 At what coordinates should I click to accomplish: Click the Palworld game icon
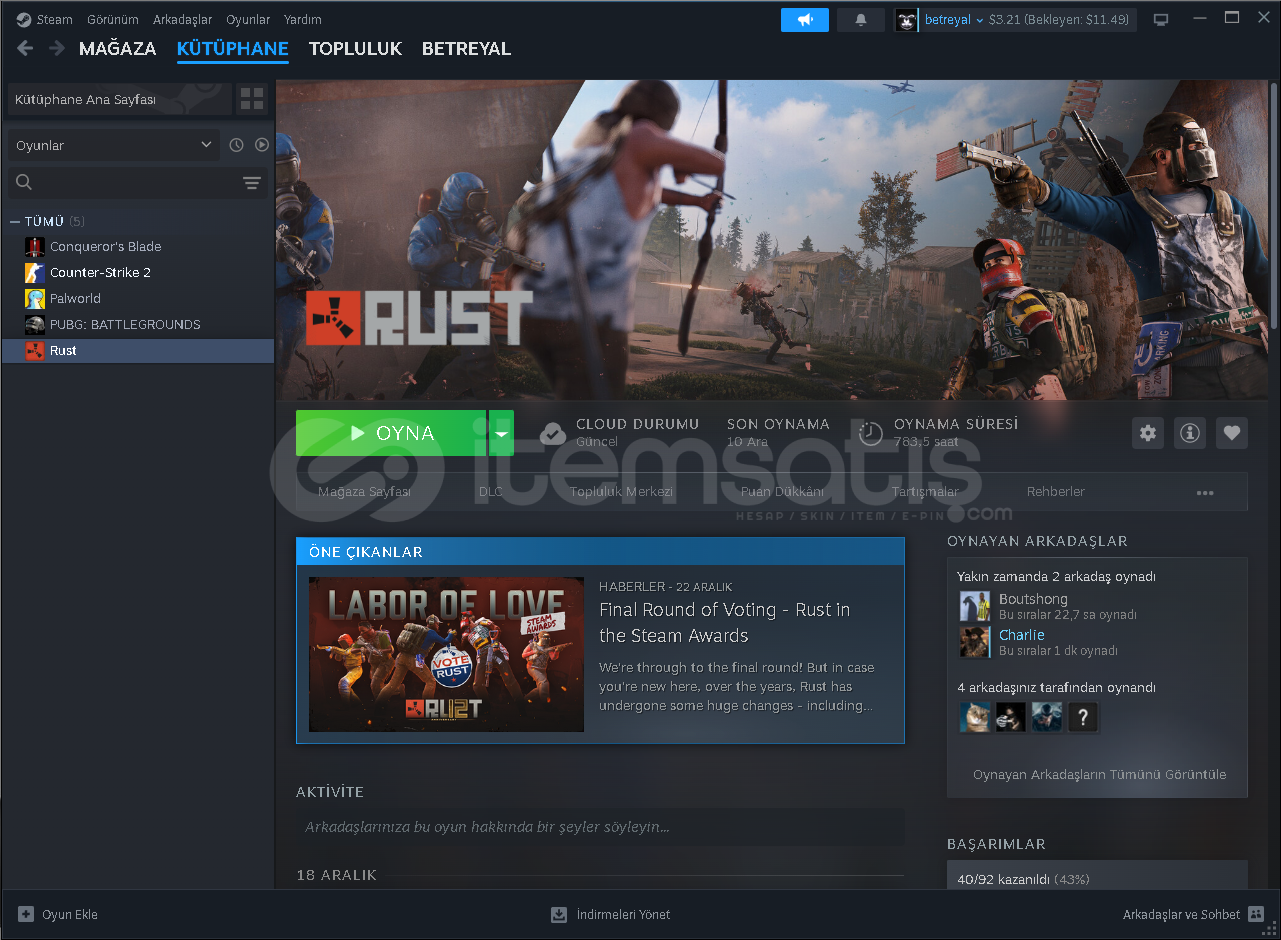pos(35,298)
